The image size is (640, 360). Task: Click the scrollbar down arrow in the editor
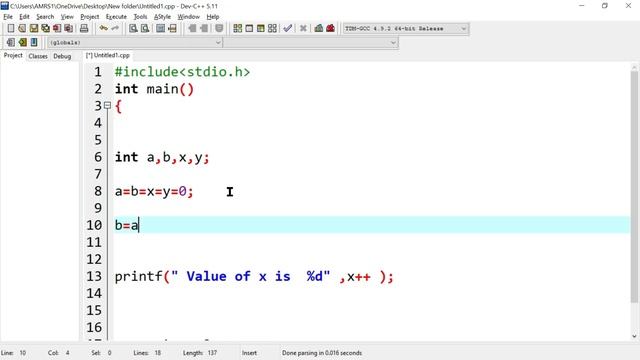[x=634, y=336]
